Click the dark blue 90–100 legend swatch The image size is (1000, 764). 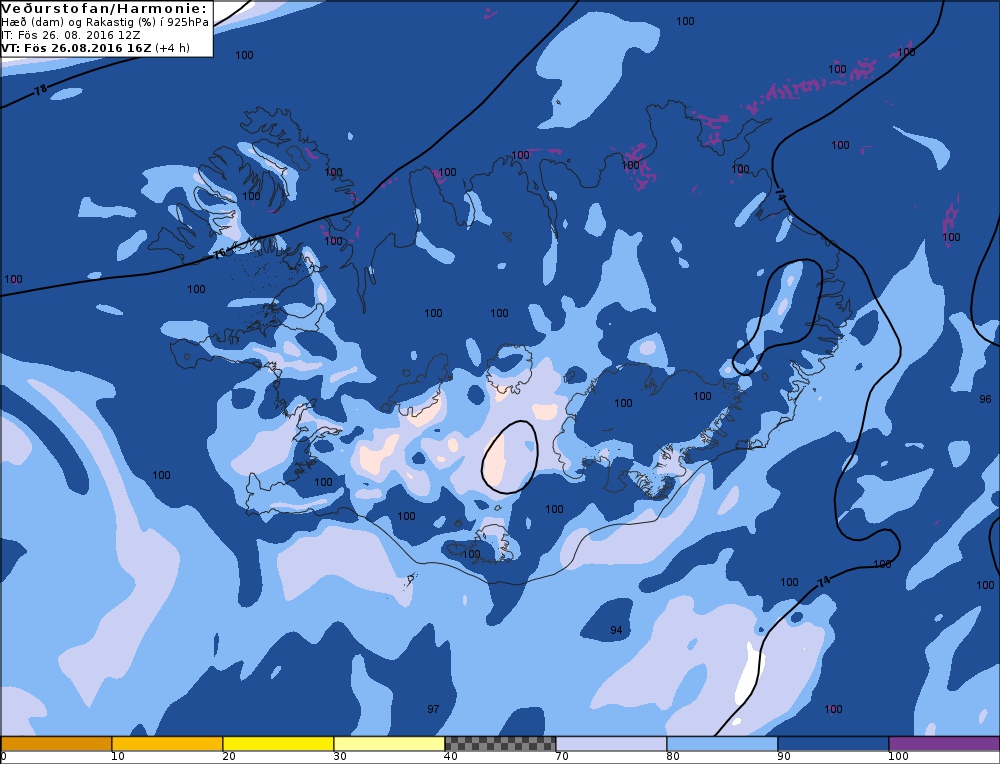point(833,744)
